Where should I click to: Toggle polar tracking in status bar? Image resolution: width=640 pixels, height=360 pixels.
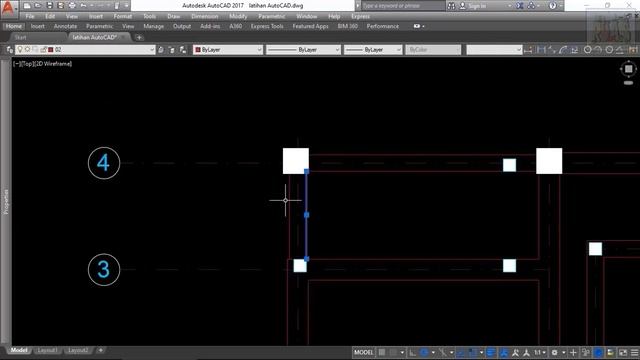pyautogui.click(x=424, y=352)
